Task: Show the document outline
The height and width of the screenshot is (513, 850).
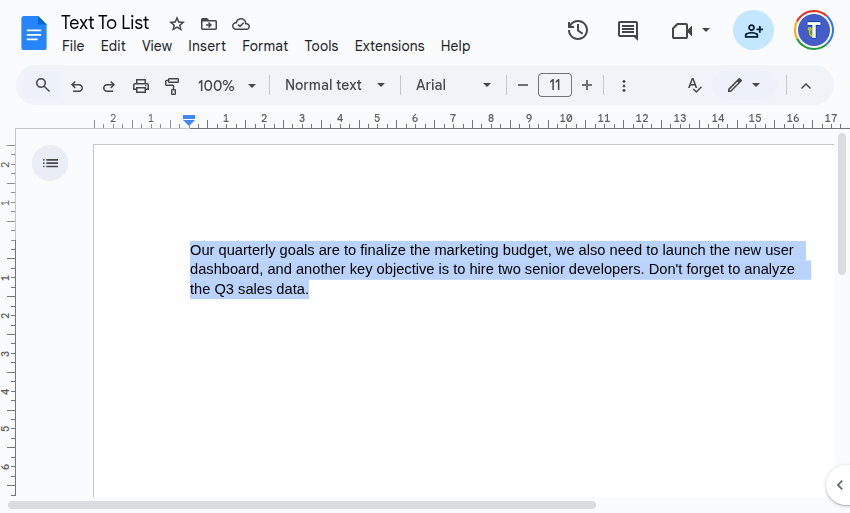Action: coord(50,163)
